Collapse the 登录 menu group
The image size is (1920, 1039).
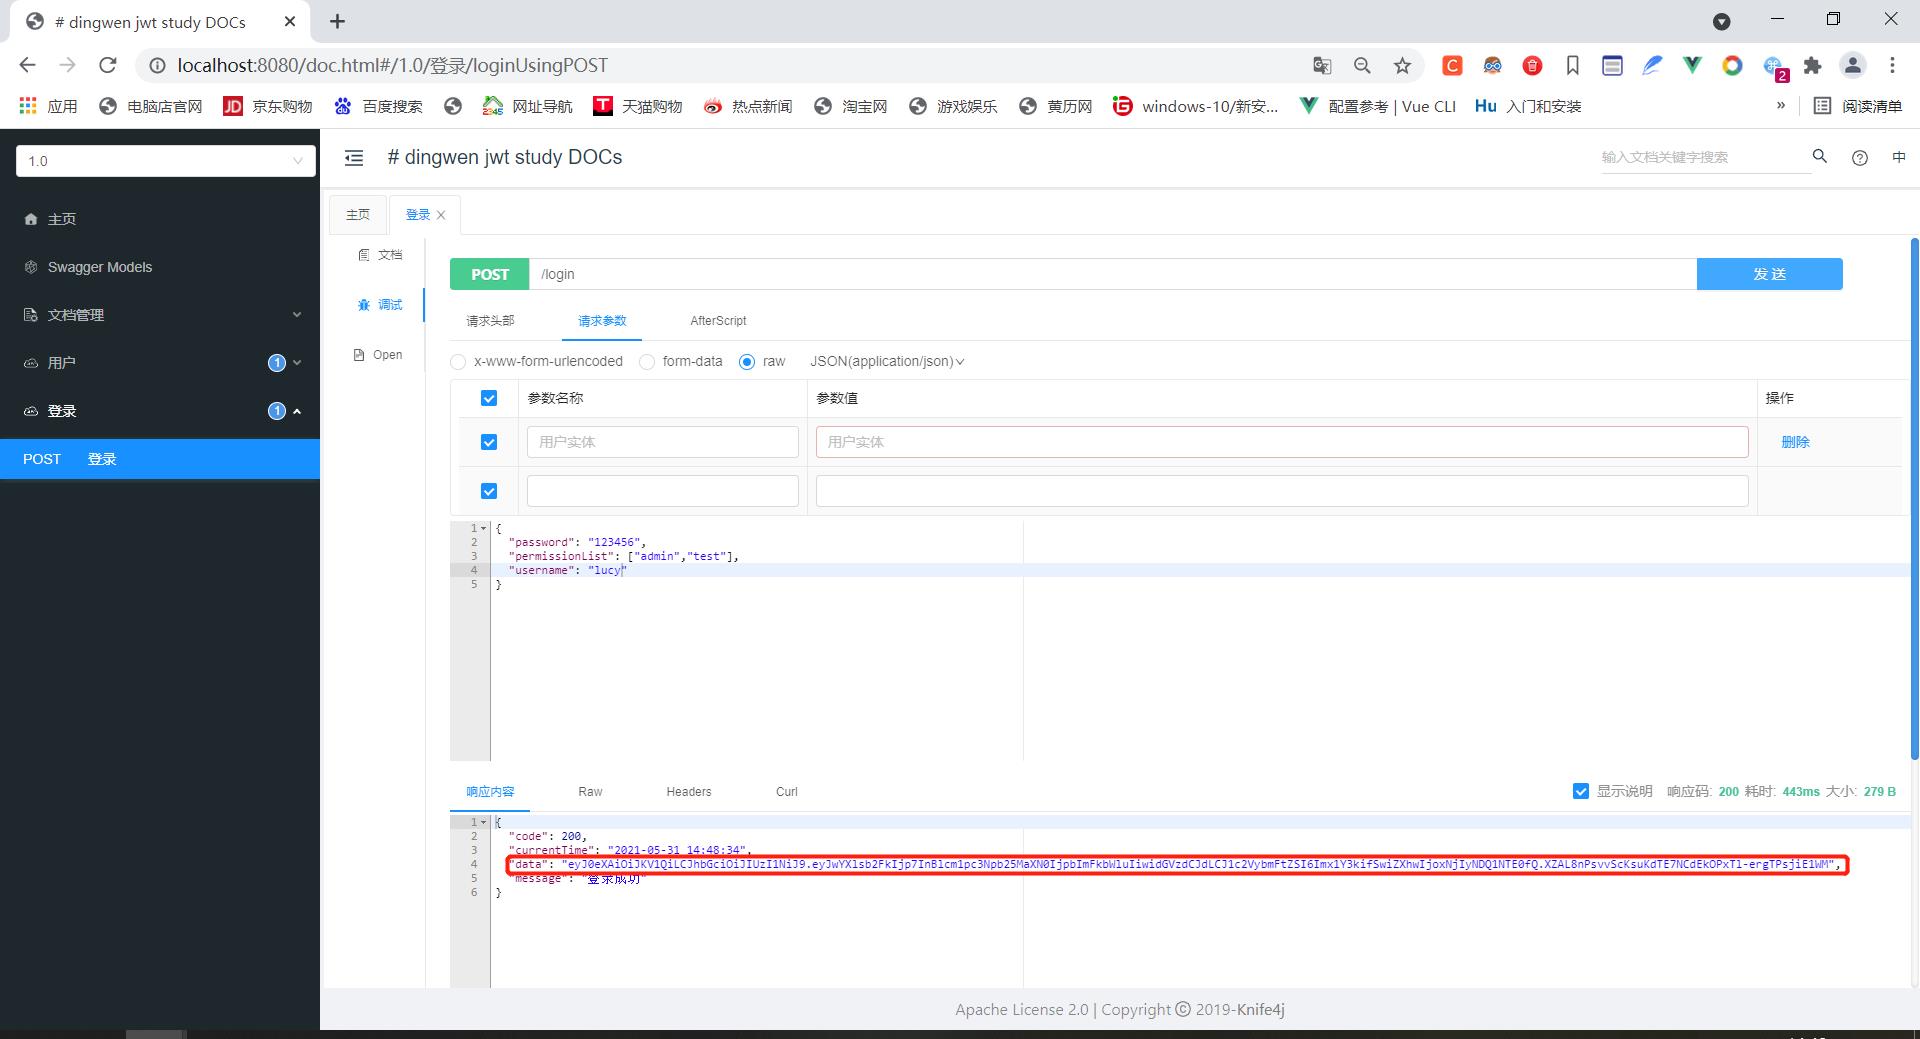tap(160, 411)
